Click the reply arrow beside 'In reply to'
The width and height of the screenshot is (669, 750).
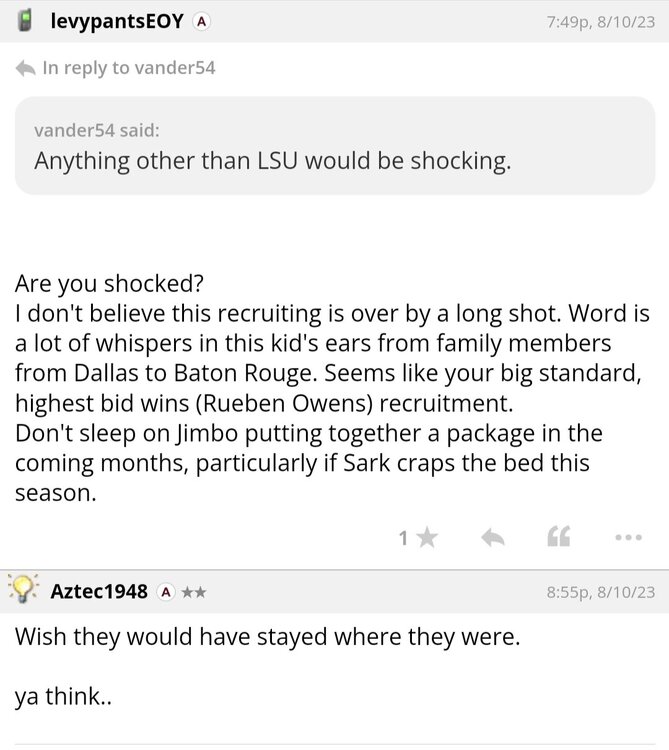26,68
